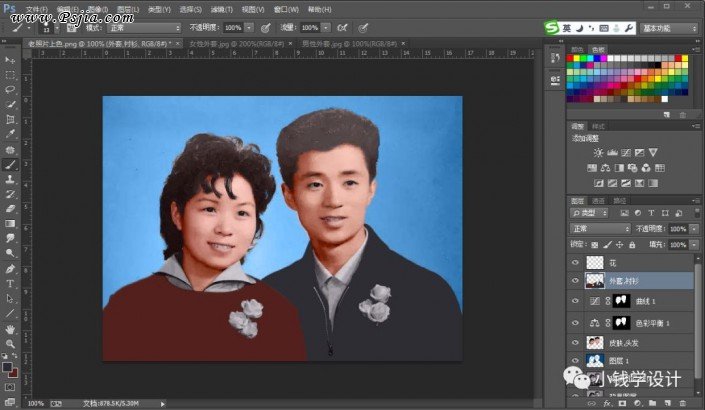The width and height of the screenshot is (705, 410).
Task: Toggle visibility of the 色彩平衡 1 layer
Action: (575, 322)
